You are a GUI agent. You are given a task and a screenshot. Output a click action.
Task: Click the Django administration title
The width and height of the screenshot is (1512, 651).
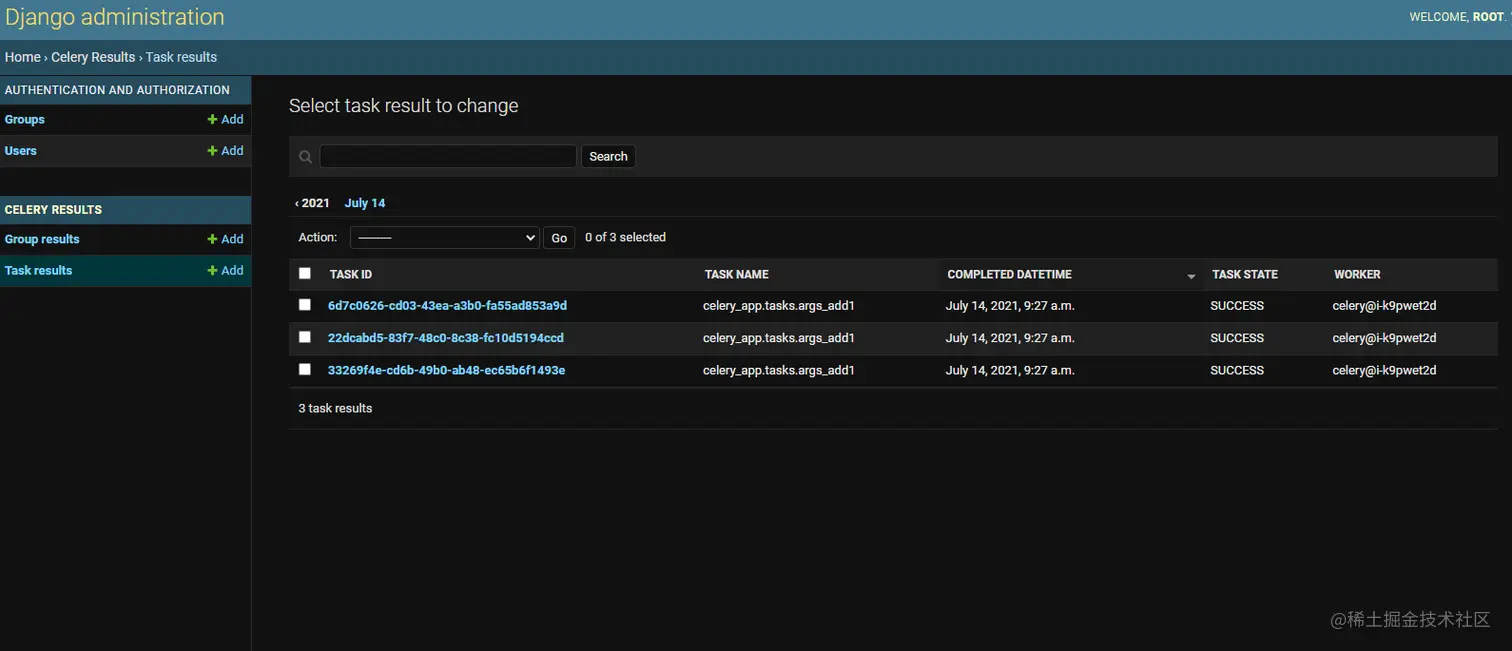115,17
